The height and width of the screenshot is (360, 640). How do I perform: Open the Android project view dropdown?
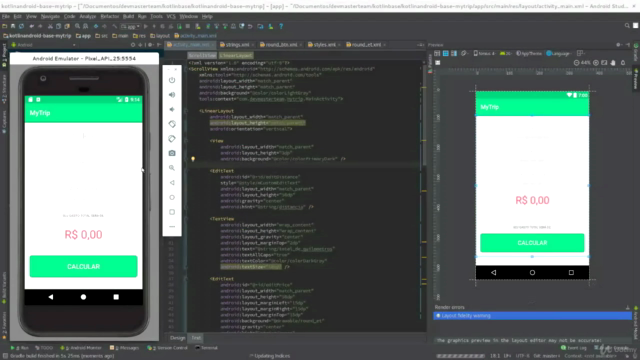[43, 44]
